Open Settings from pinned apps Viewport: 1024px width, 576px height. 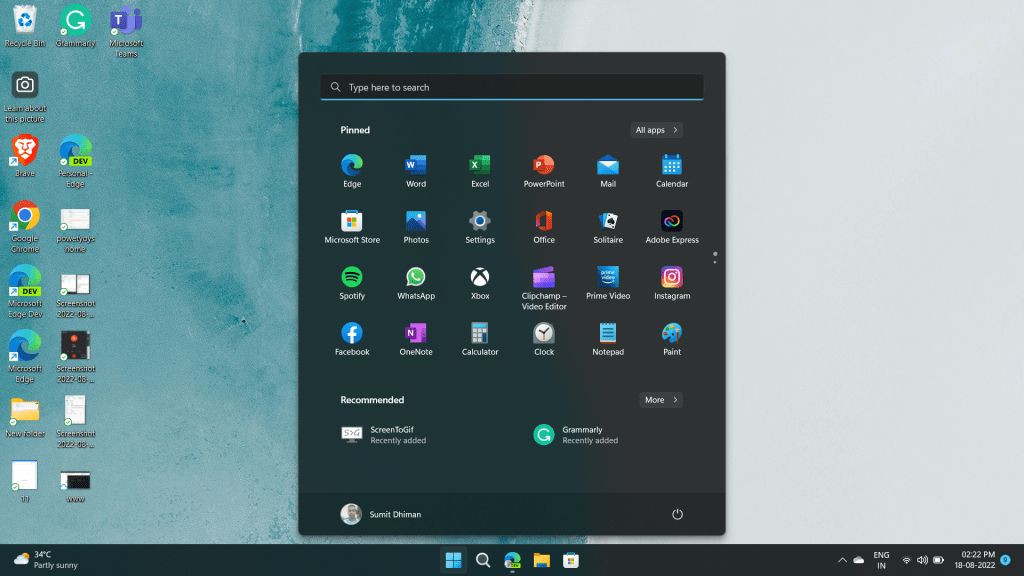point(480,227)
